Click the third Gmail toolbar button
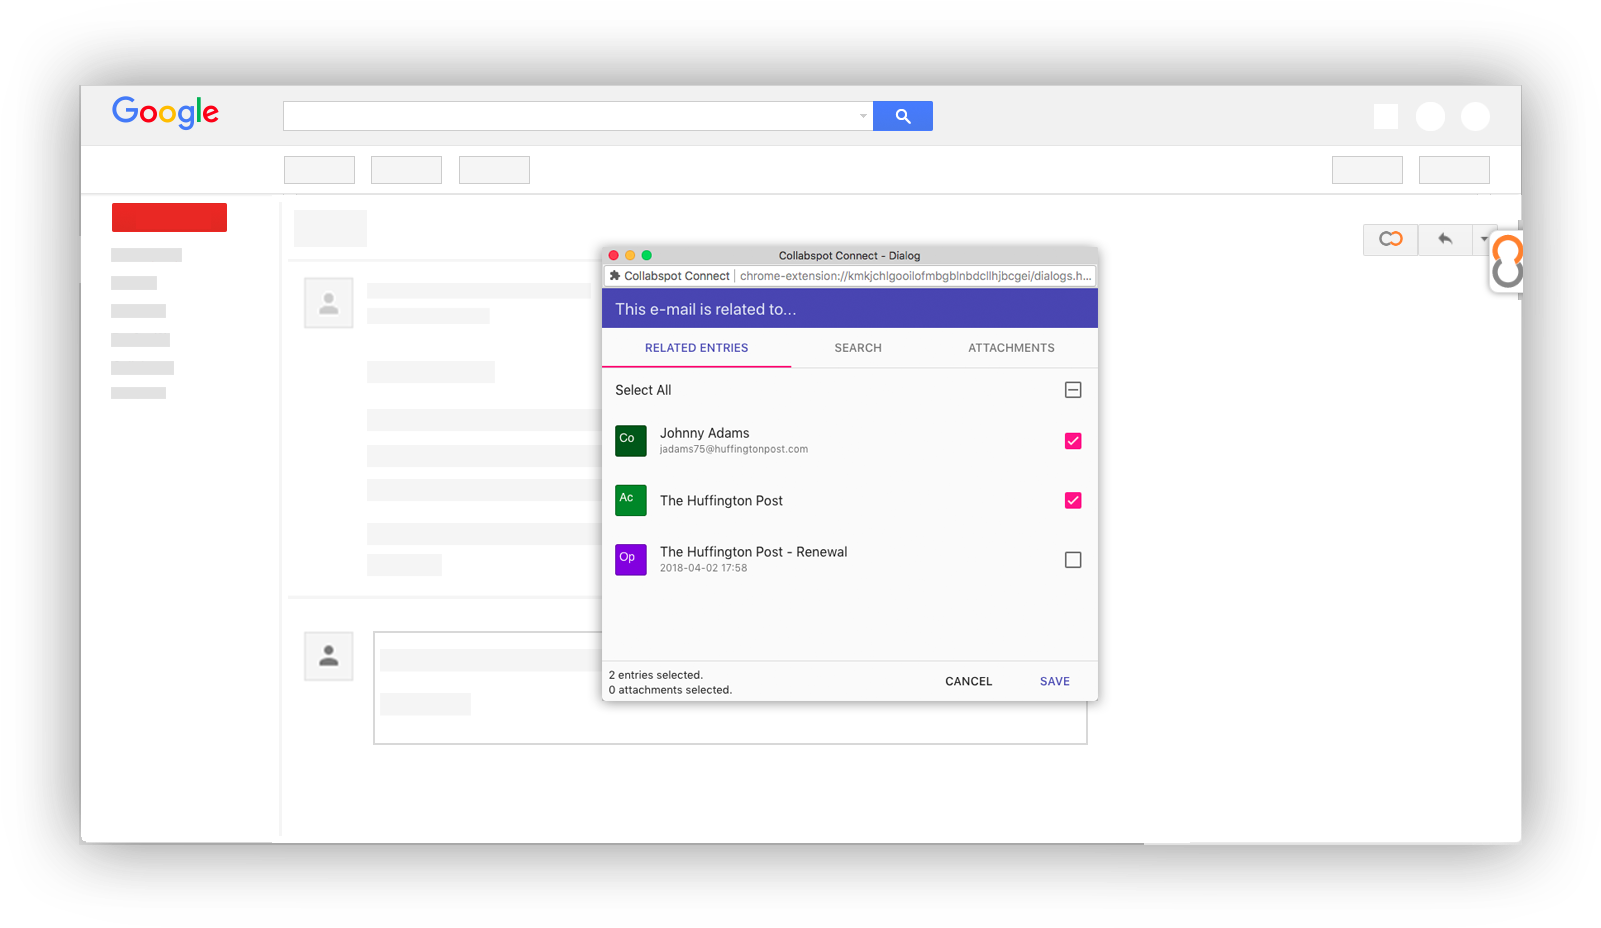The height and width of the screenshot is (928, 1601). [494, 170]
